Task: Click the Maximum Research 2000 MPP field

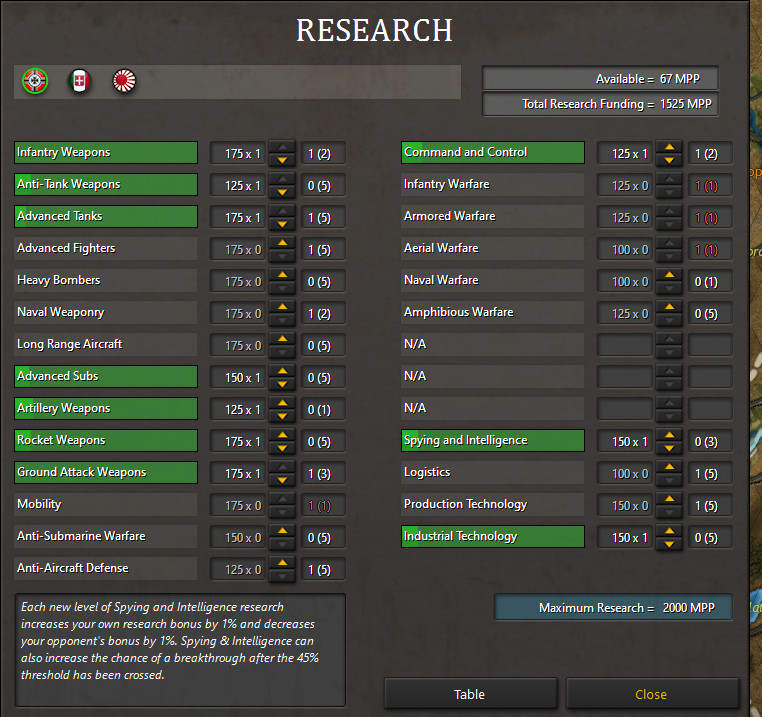Action: click(613, 608)
